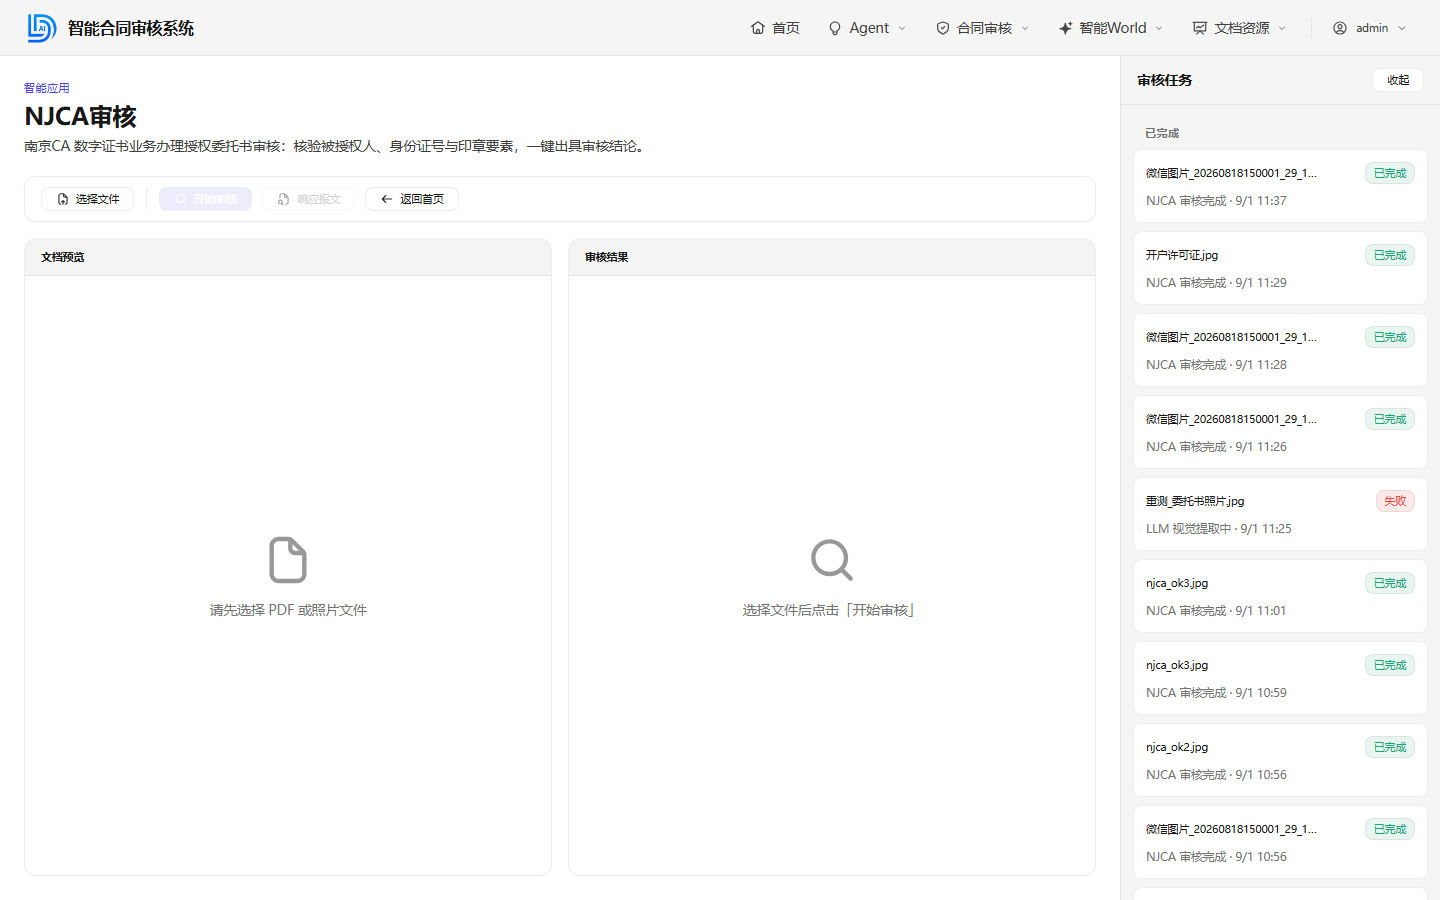Click the "LLM 视觉提取中 · 9/1 11:25" status line
The image size is (1440, 900).
(1219, 529)
